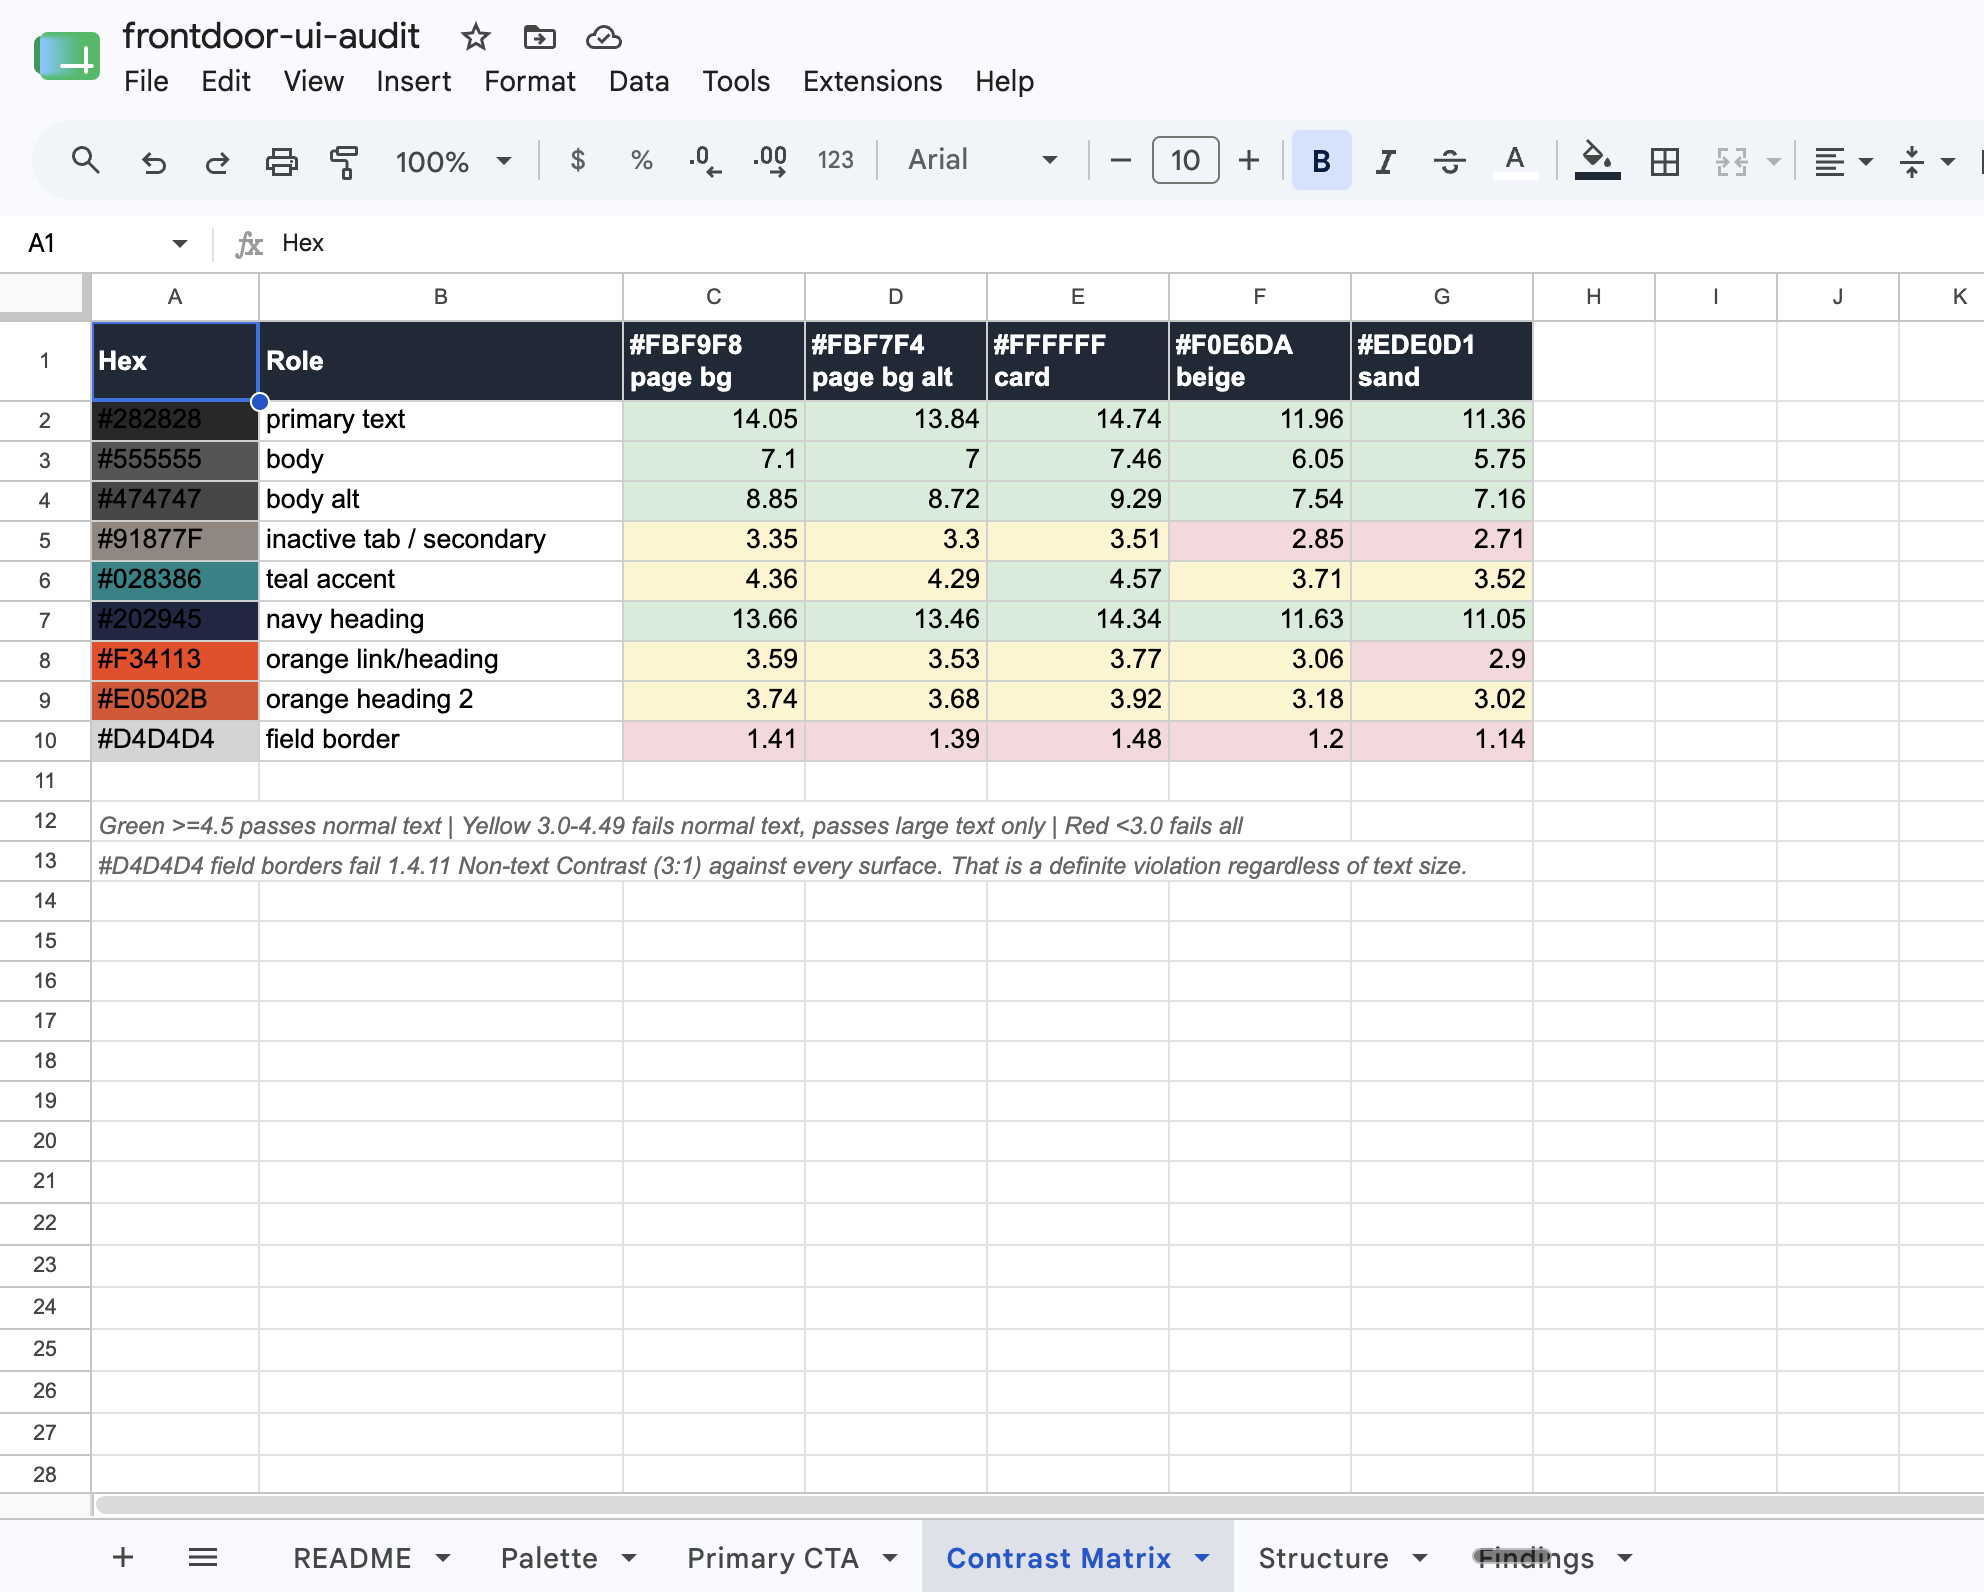The height and width of the screenshot is (1592, 1984).
Task: Switch to the Structure sheet tab
Action: tap(1323, 1558)
